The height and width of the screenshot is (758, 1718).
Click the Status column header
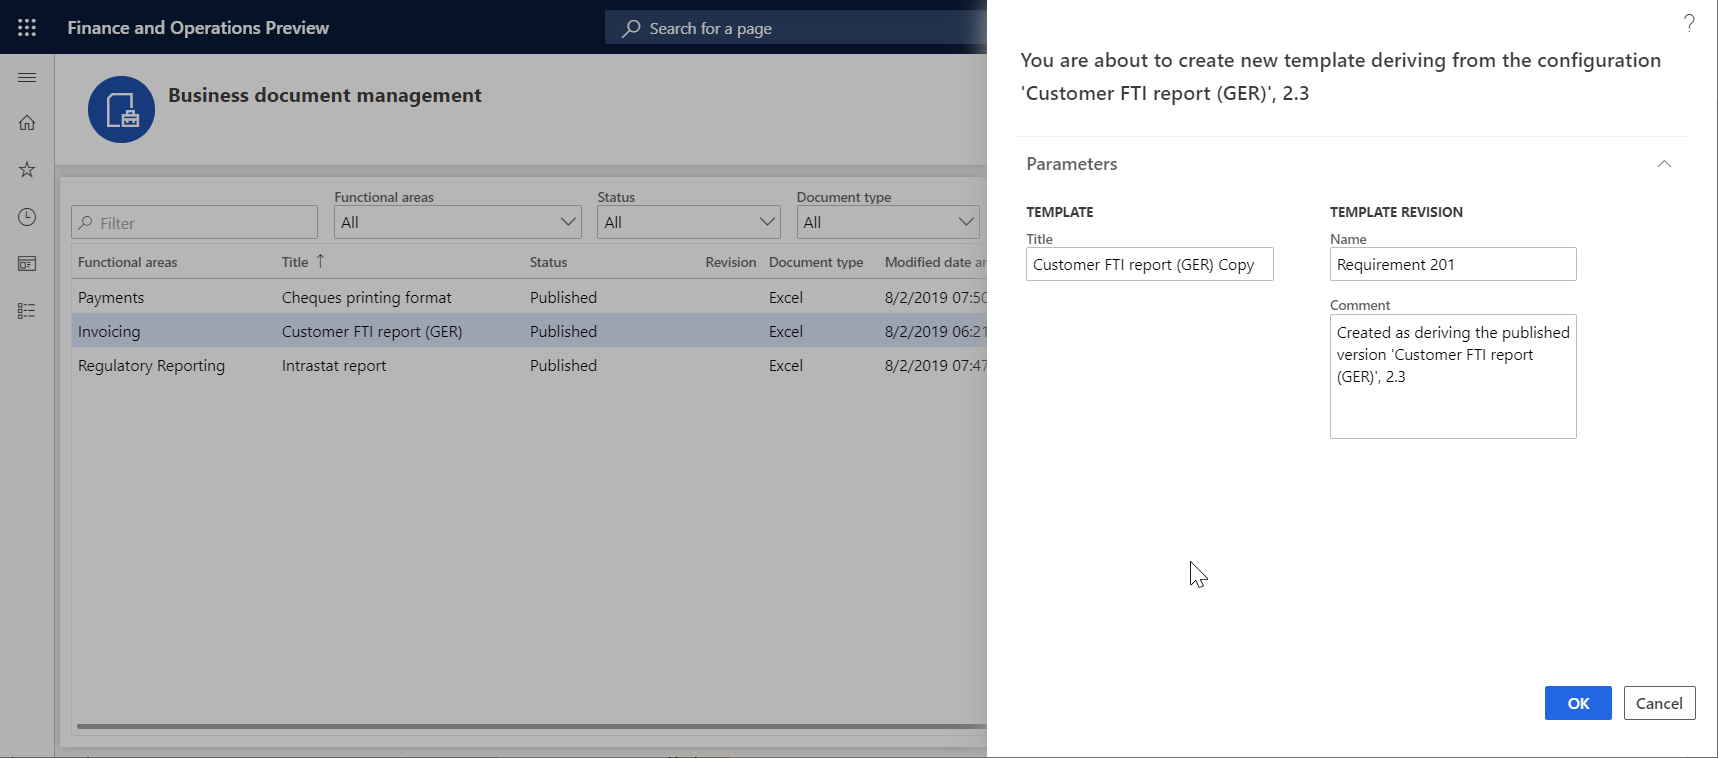tap(548, 262)
